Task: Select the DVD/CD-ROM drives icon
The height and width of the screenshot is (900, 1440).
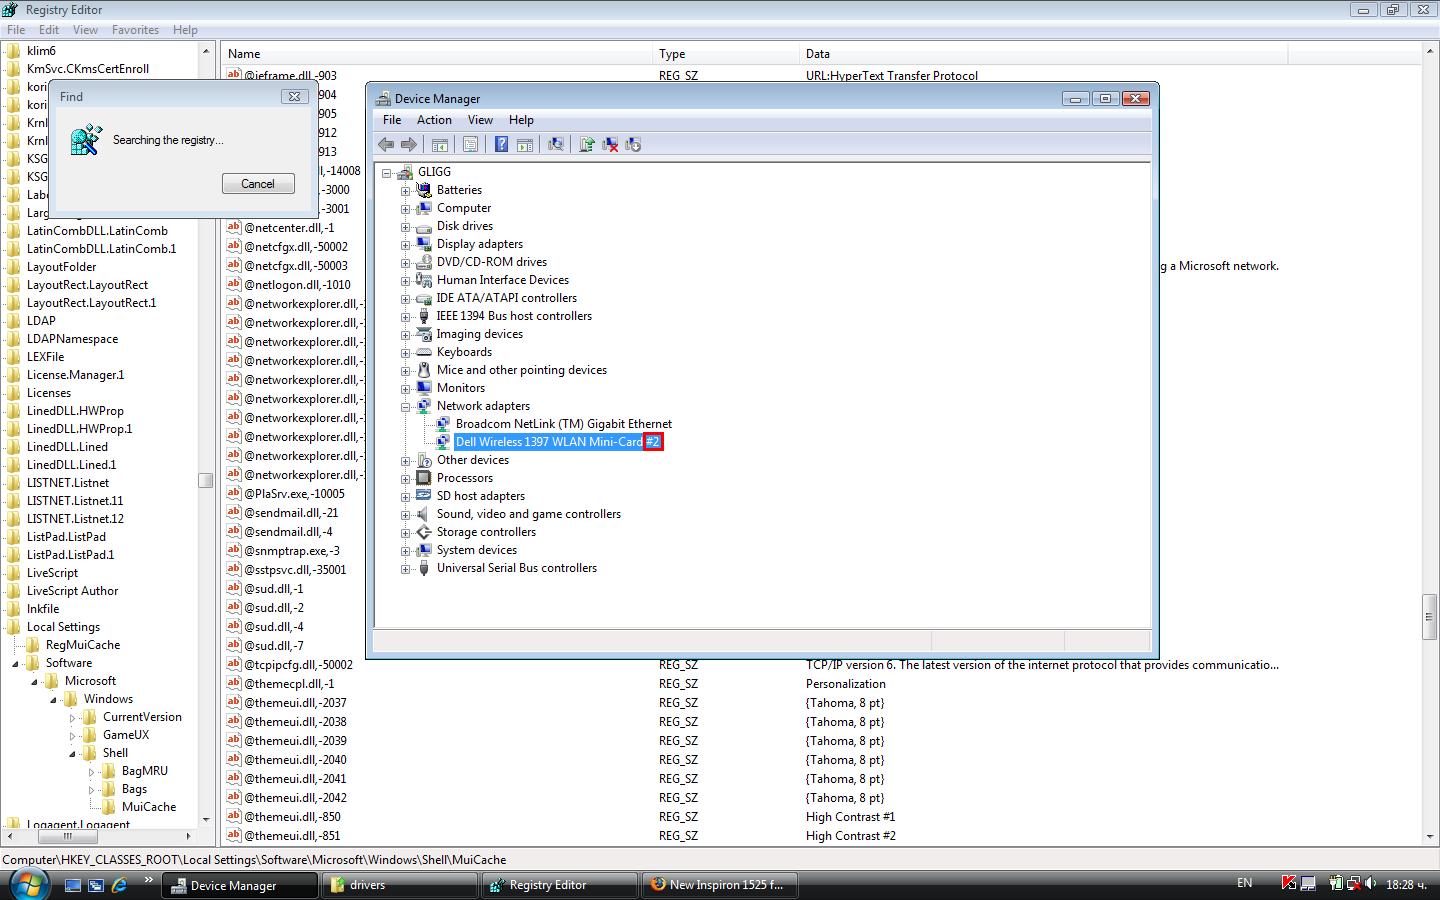Action: click(424, 262)
